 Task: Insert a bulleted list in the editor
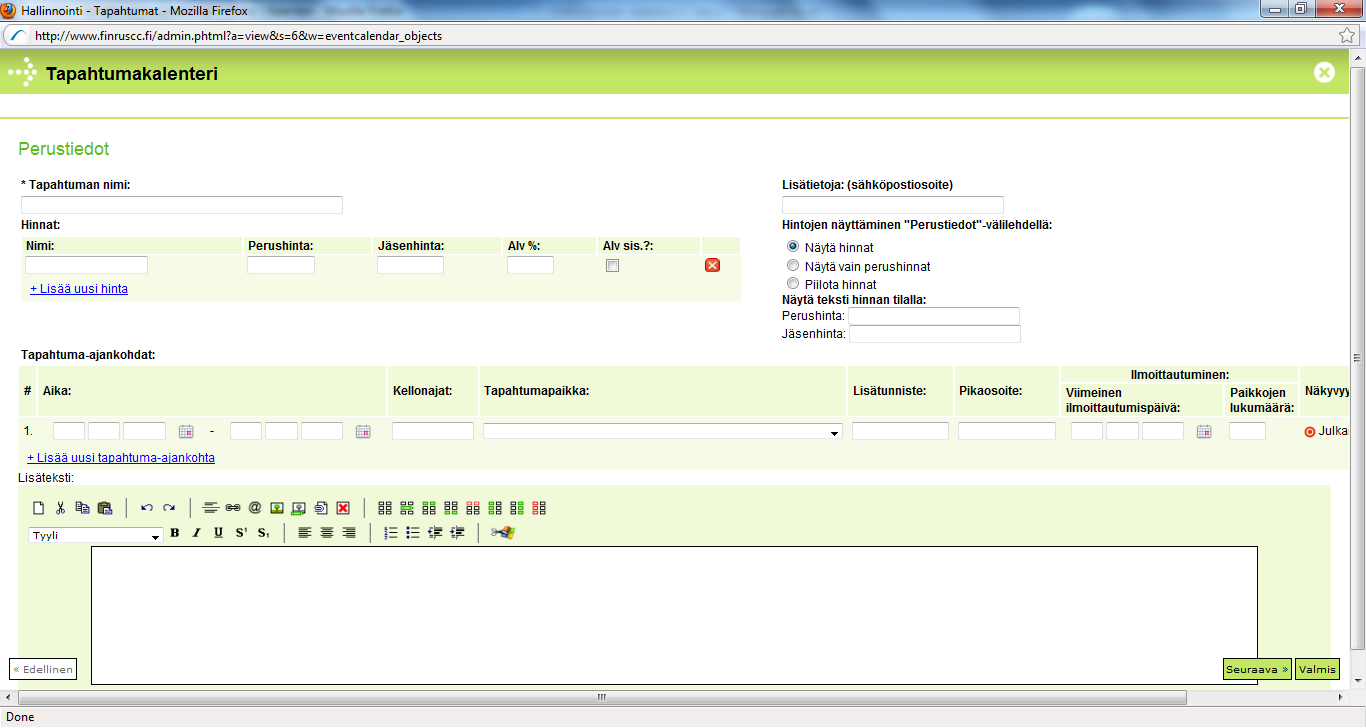413,533
